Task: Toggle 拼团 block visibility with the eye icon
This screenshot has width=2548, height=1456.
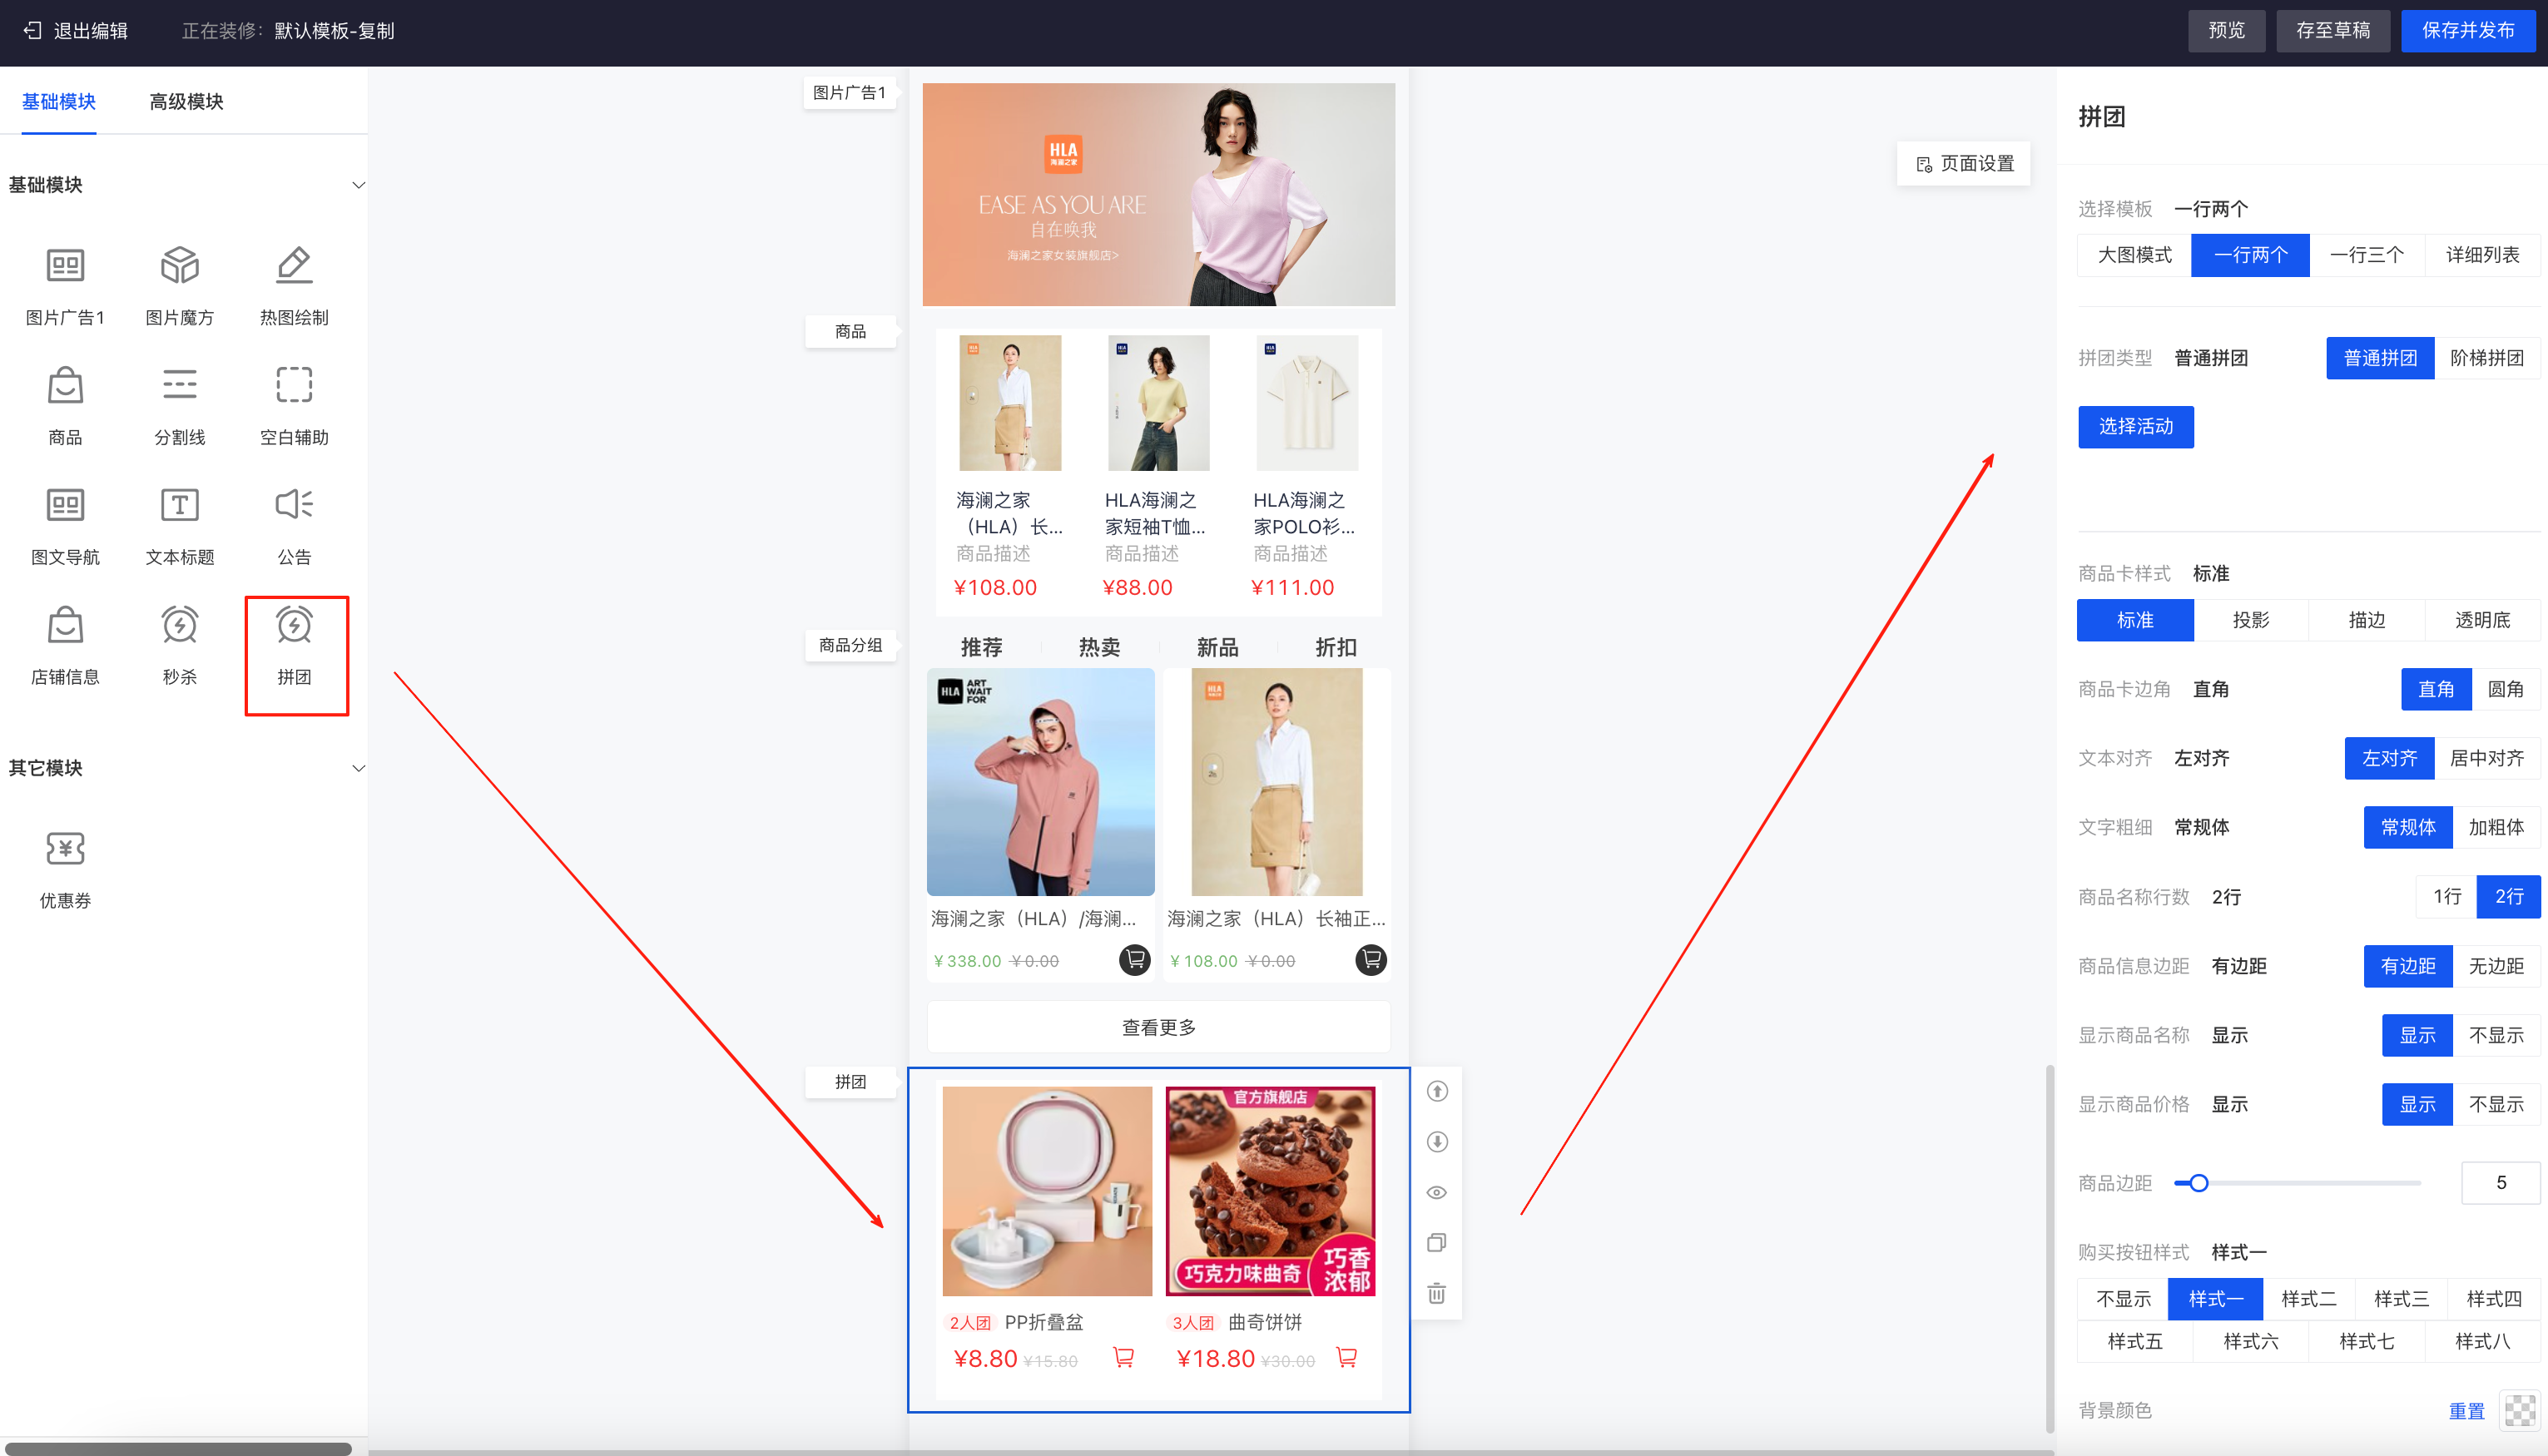Action: pyautogui.click(x=1437, y=1192)
